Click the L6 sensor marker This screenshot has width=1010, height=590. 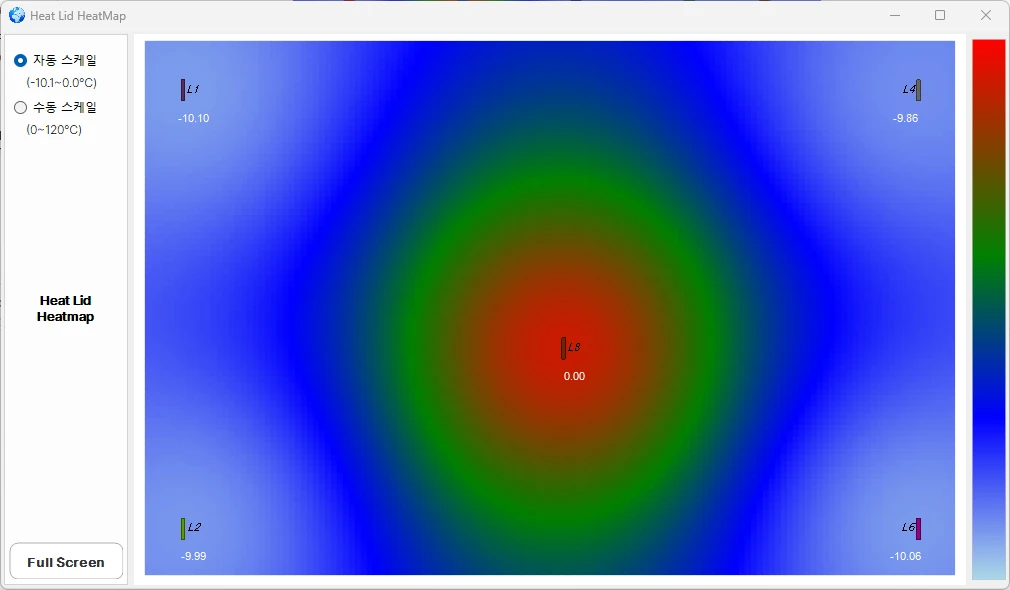tap(919, 529)
